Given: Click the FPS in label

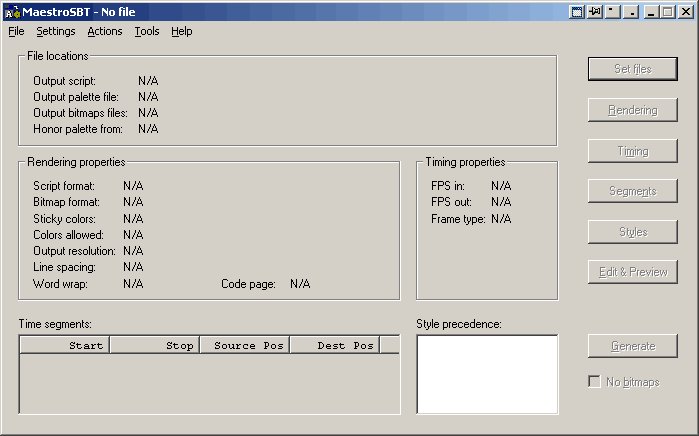Looking at the screenshot, I should (448, 186).
